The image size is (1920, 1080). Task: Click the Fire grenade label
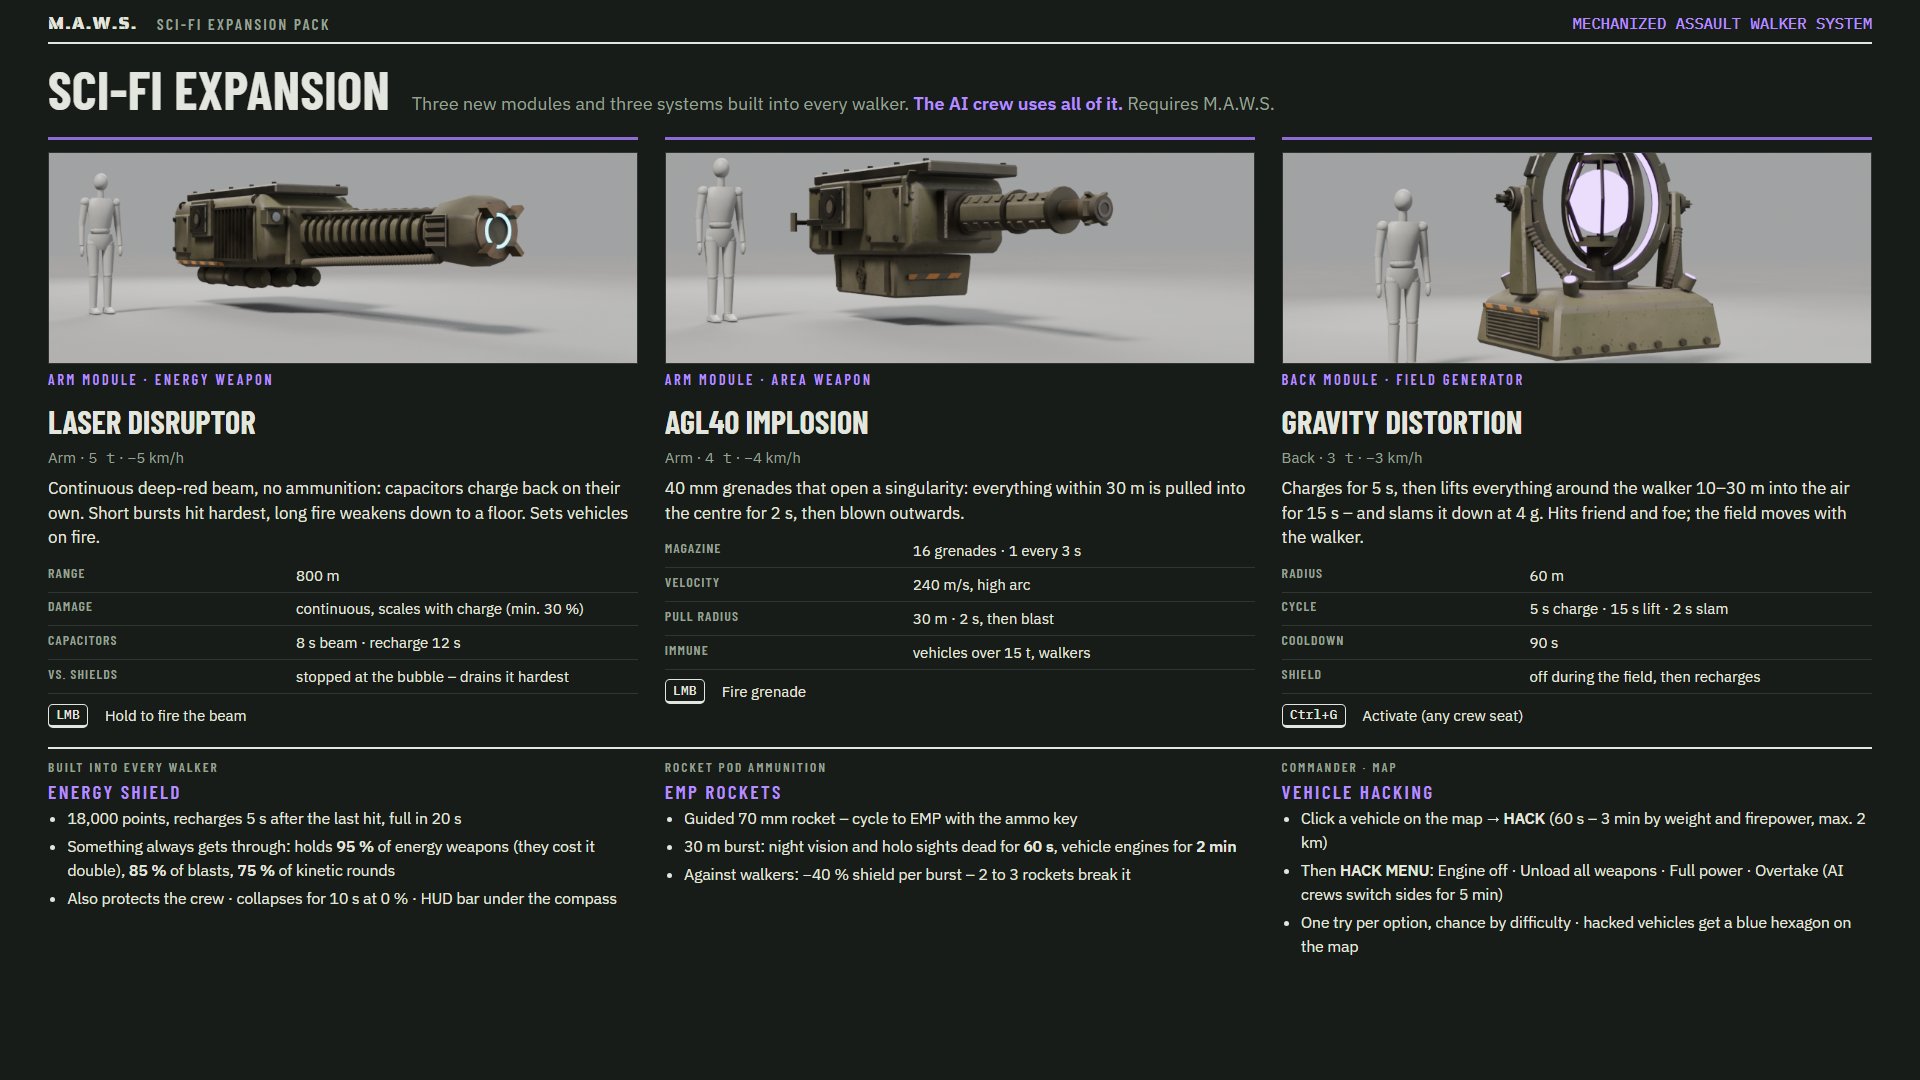tap(763, 692)
